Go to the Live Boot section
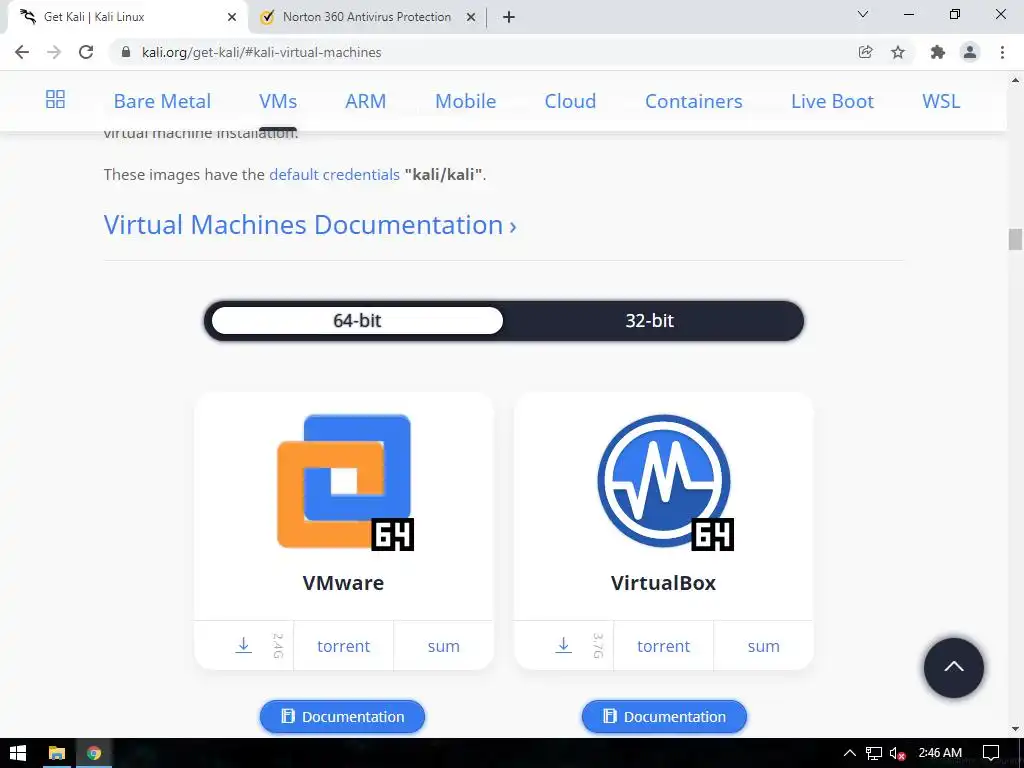Screen dimensions: 1024x768 coord(832,101)
